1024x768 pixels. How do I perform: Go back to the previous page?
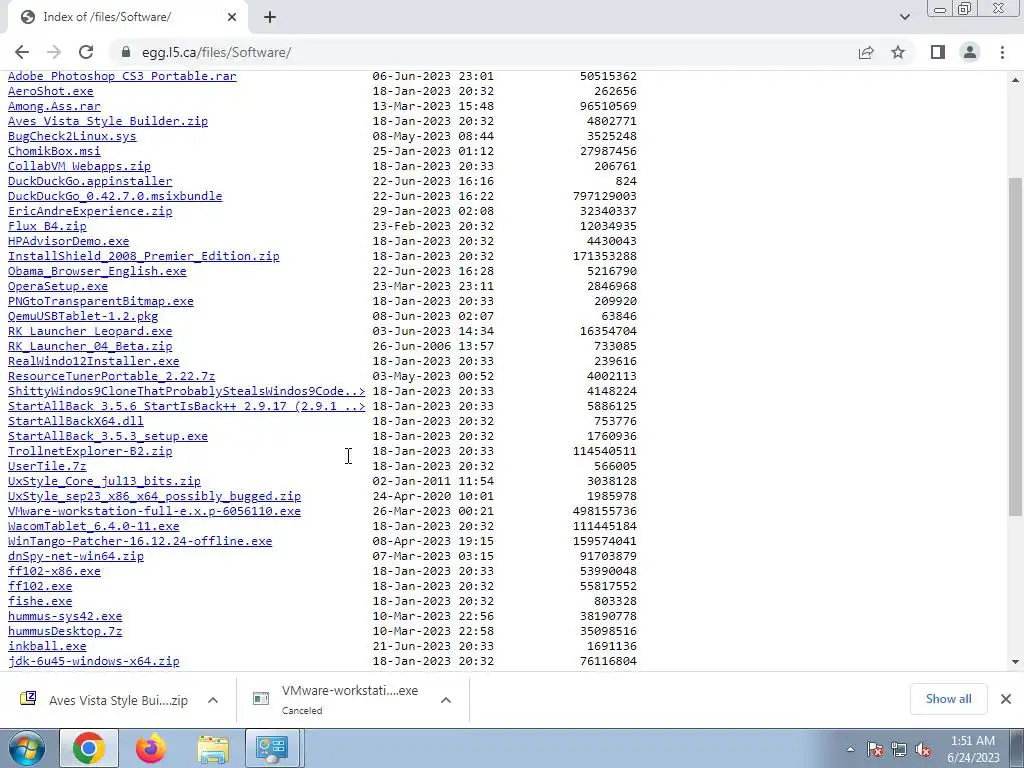(22, 52)
